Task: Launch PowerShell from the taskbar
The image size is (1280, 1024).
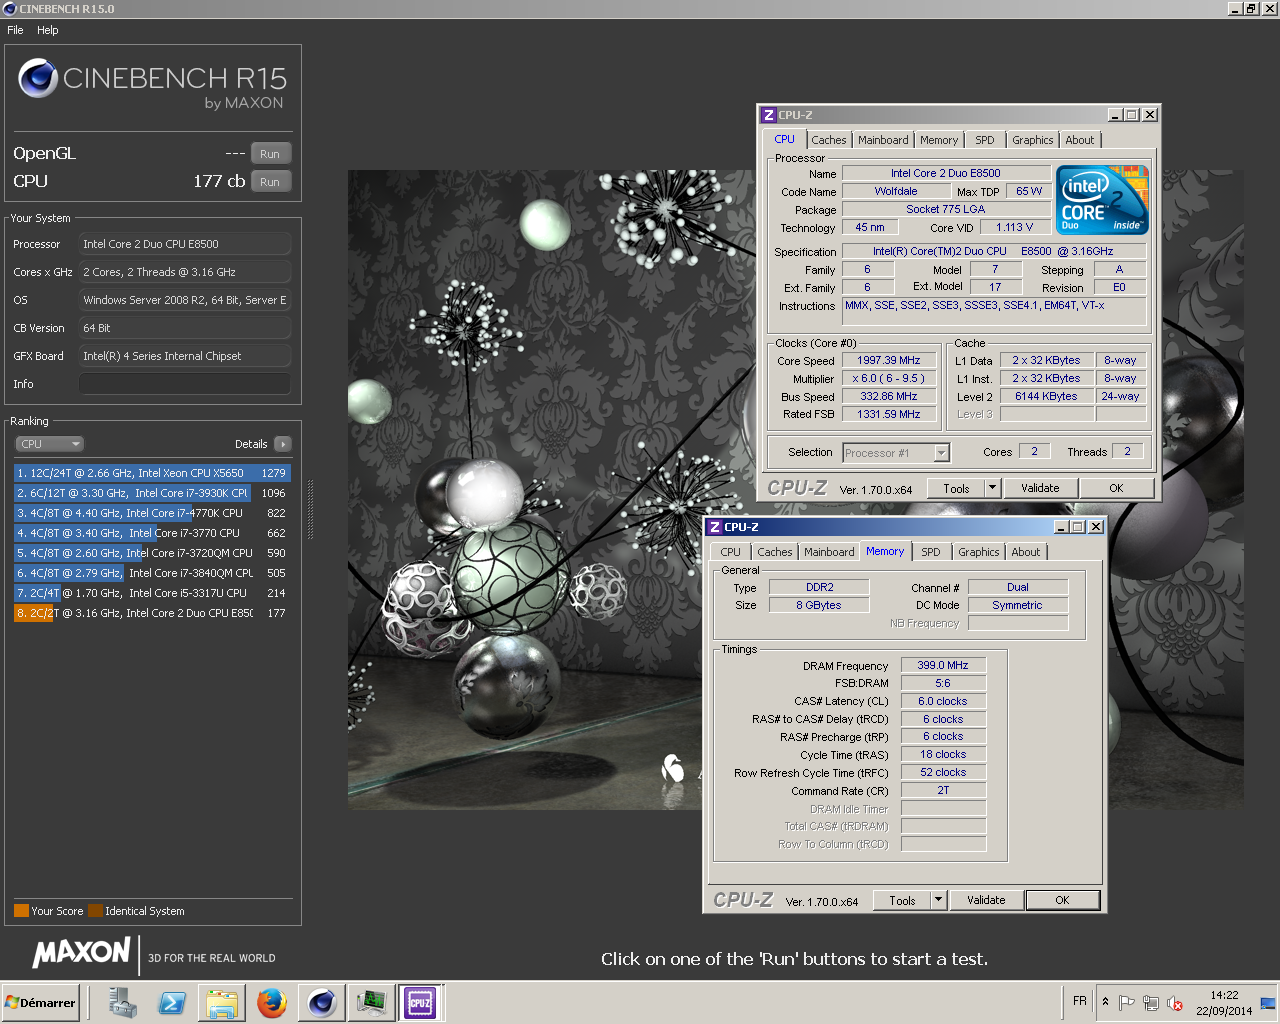Action: point(172,1002)
